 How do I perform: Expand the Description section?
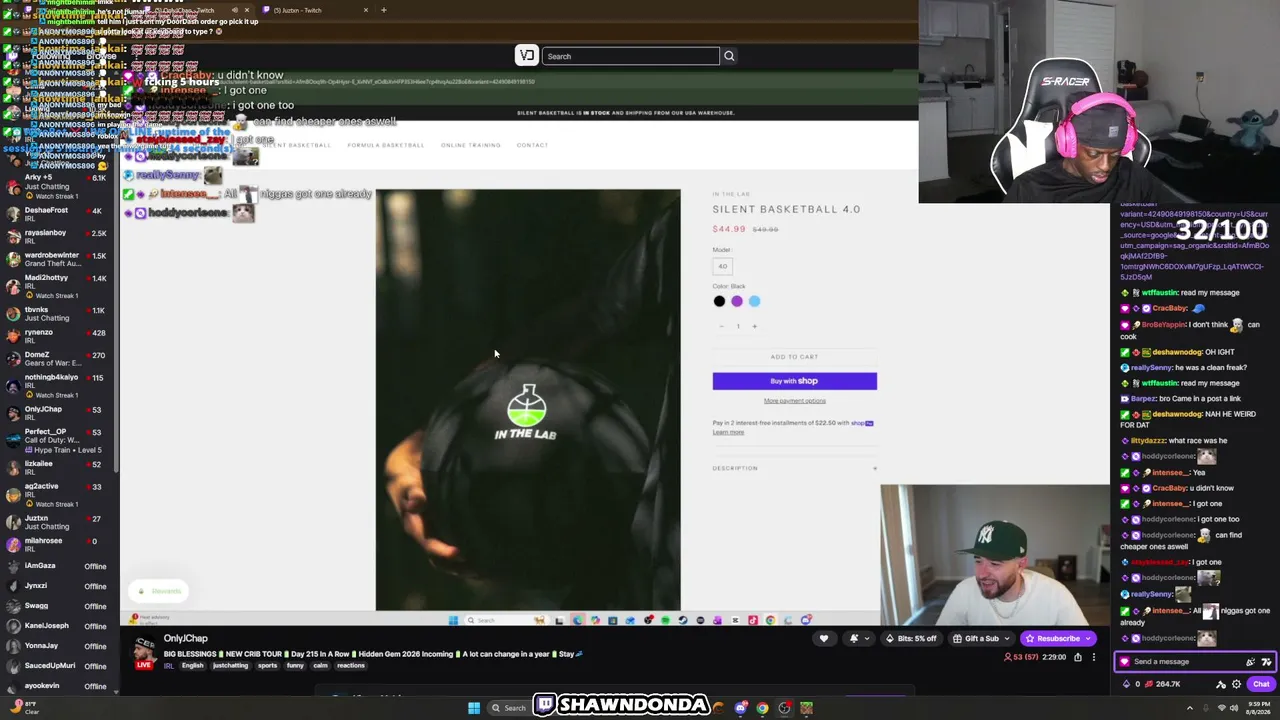(x=794, y=468)
